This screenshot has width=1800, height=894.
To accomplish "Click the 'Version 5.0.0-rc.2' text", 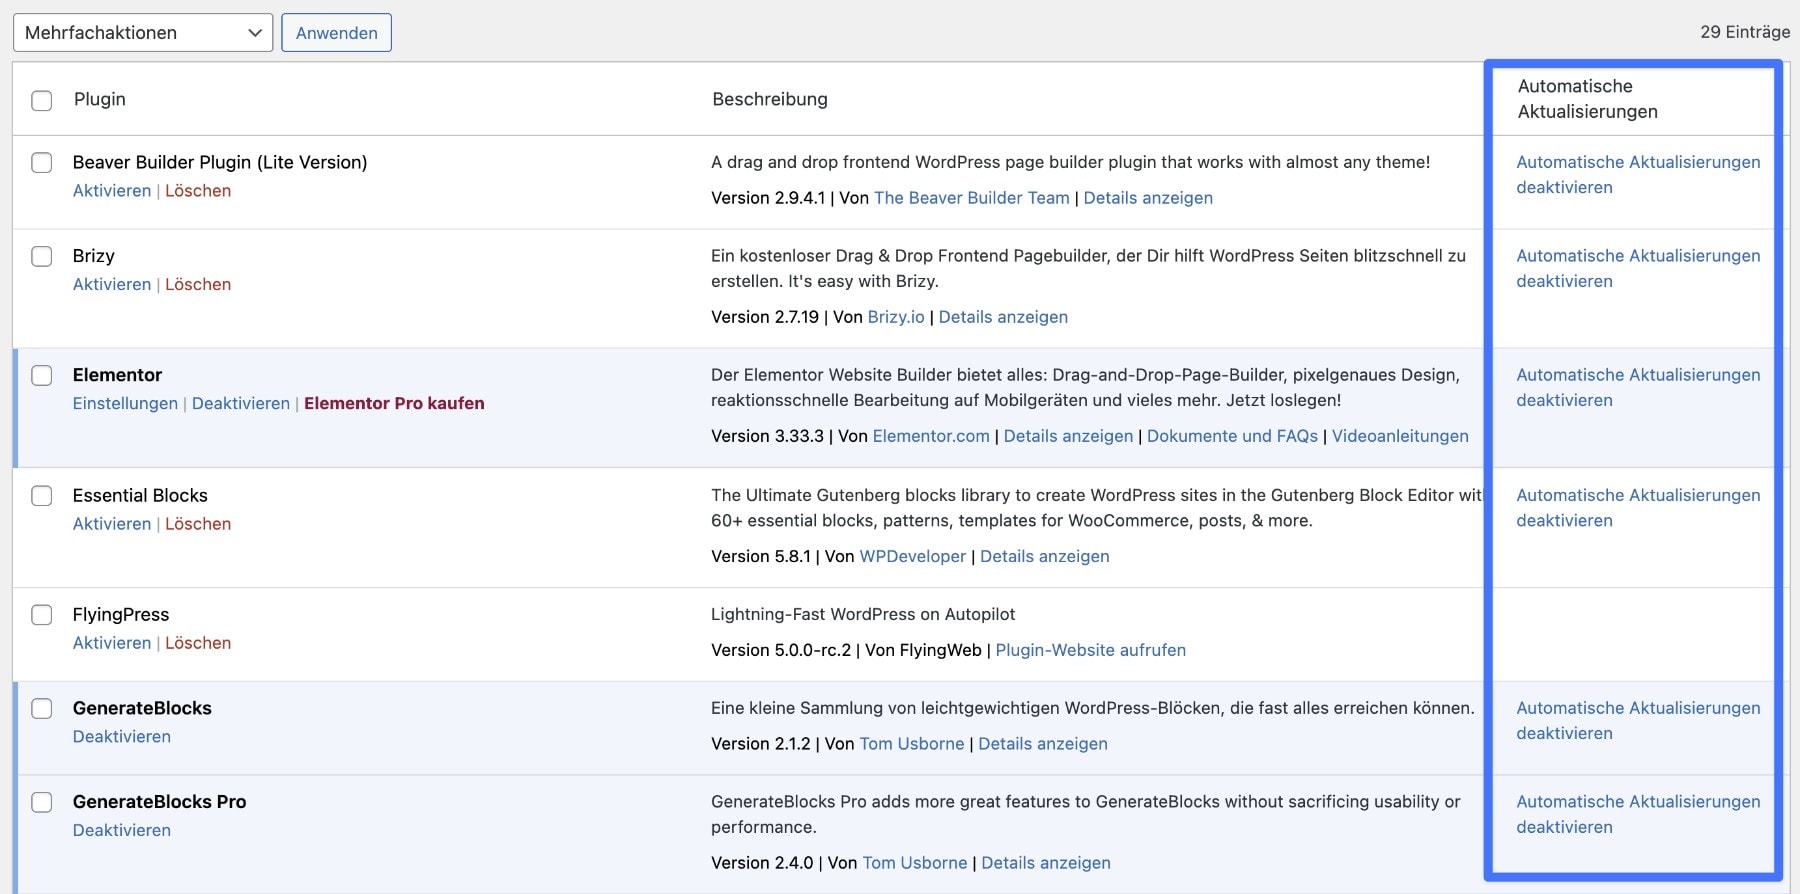I will (x=781, y=651).
